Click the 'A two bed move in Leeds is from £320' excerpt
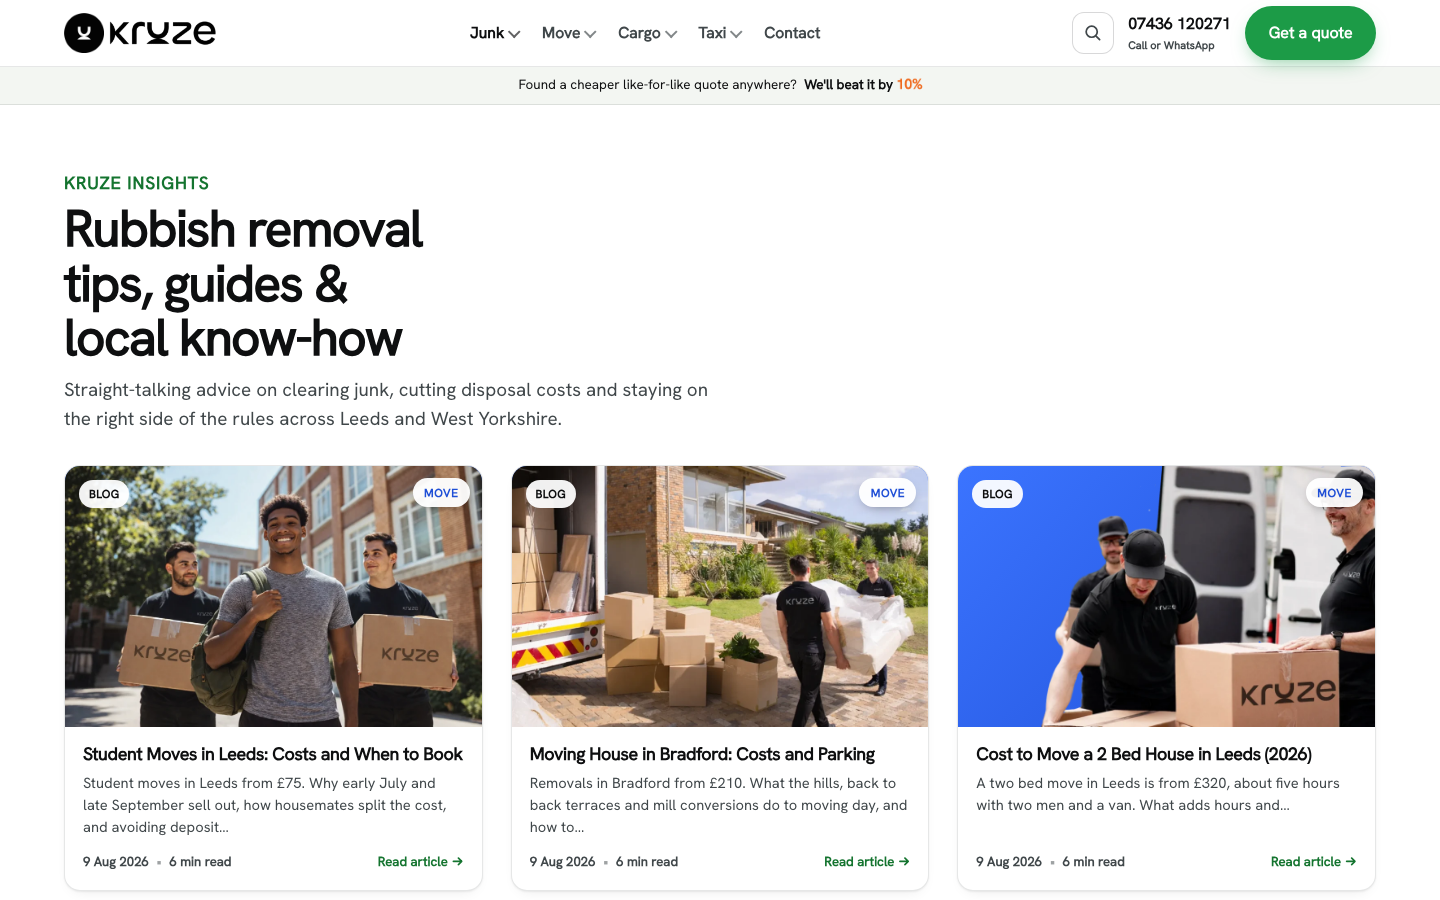This screenshot has height=900, width=1440. pos(1158,794)
